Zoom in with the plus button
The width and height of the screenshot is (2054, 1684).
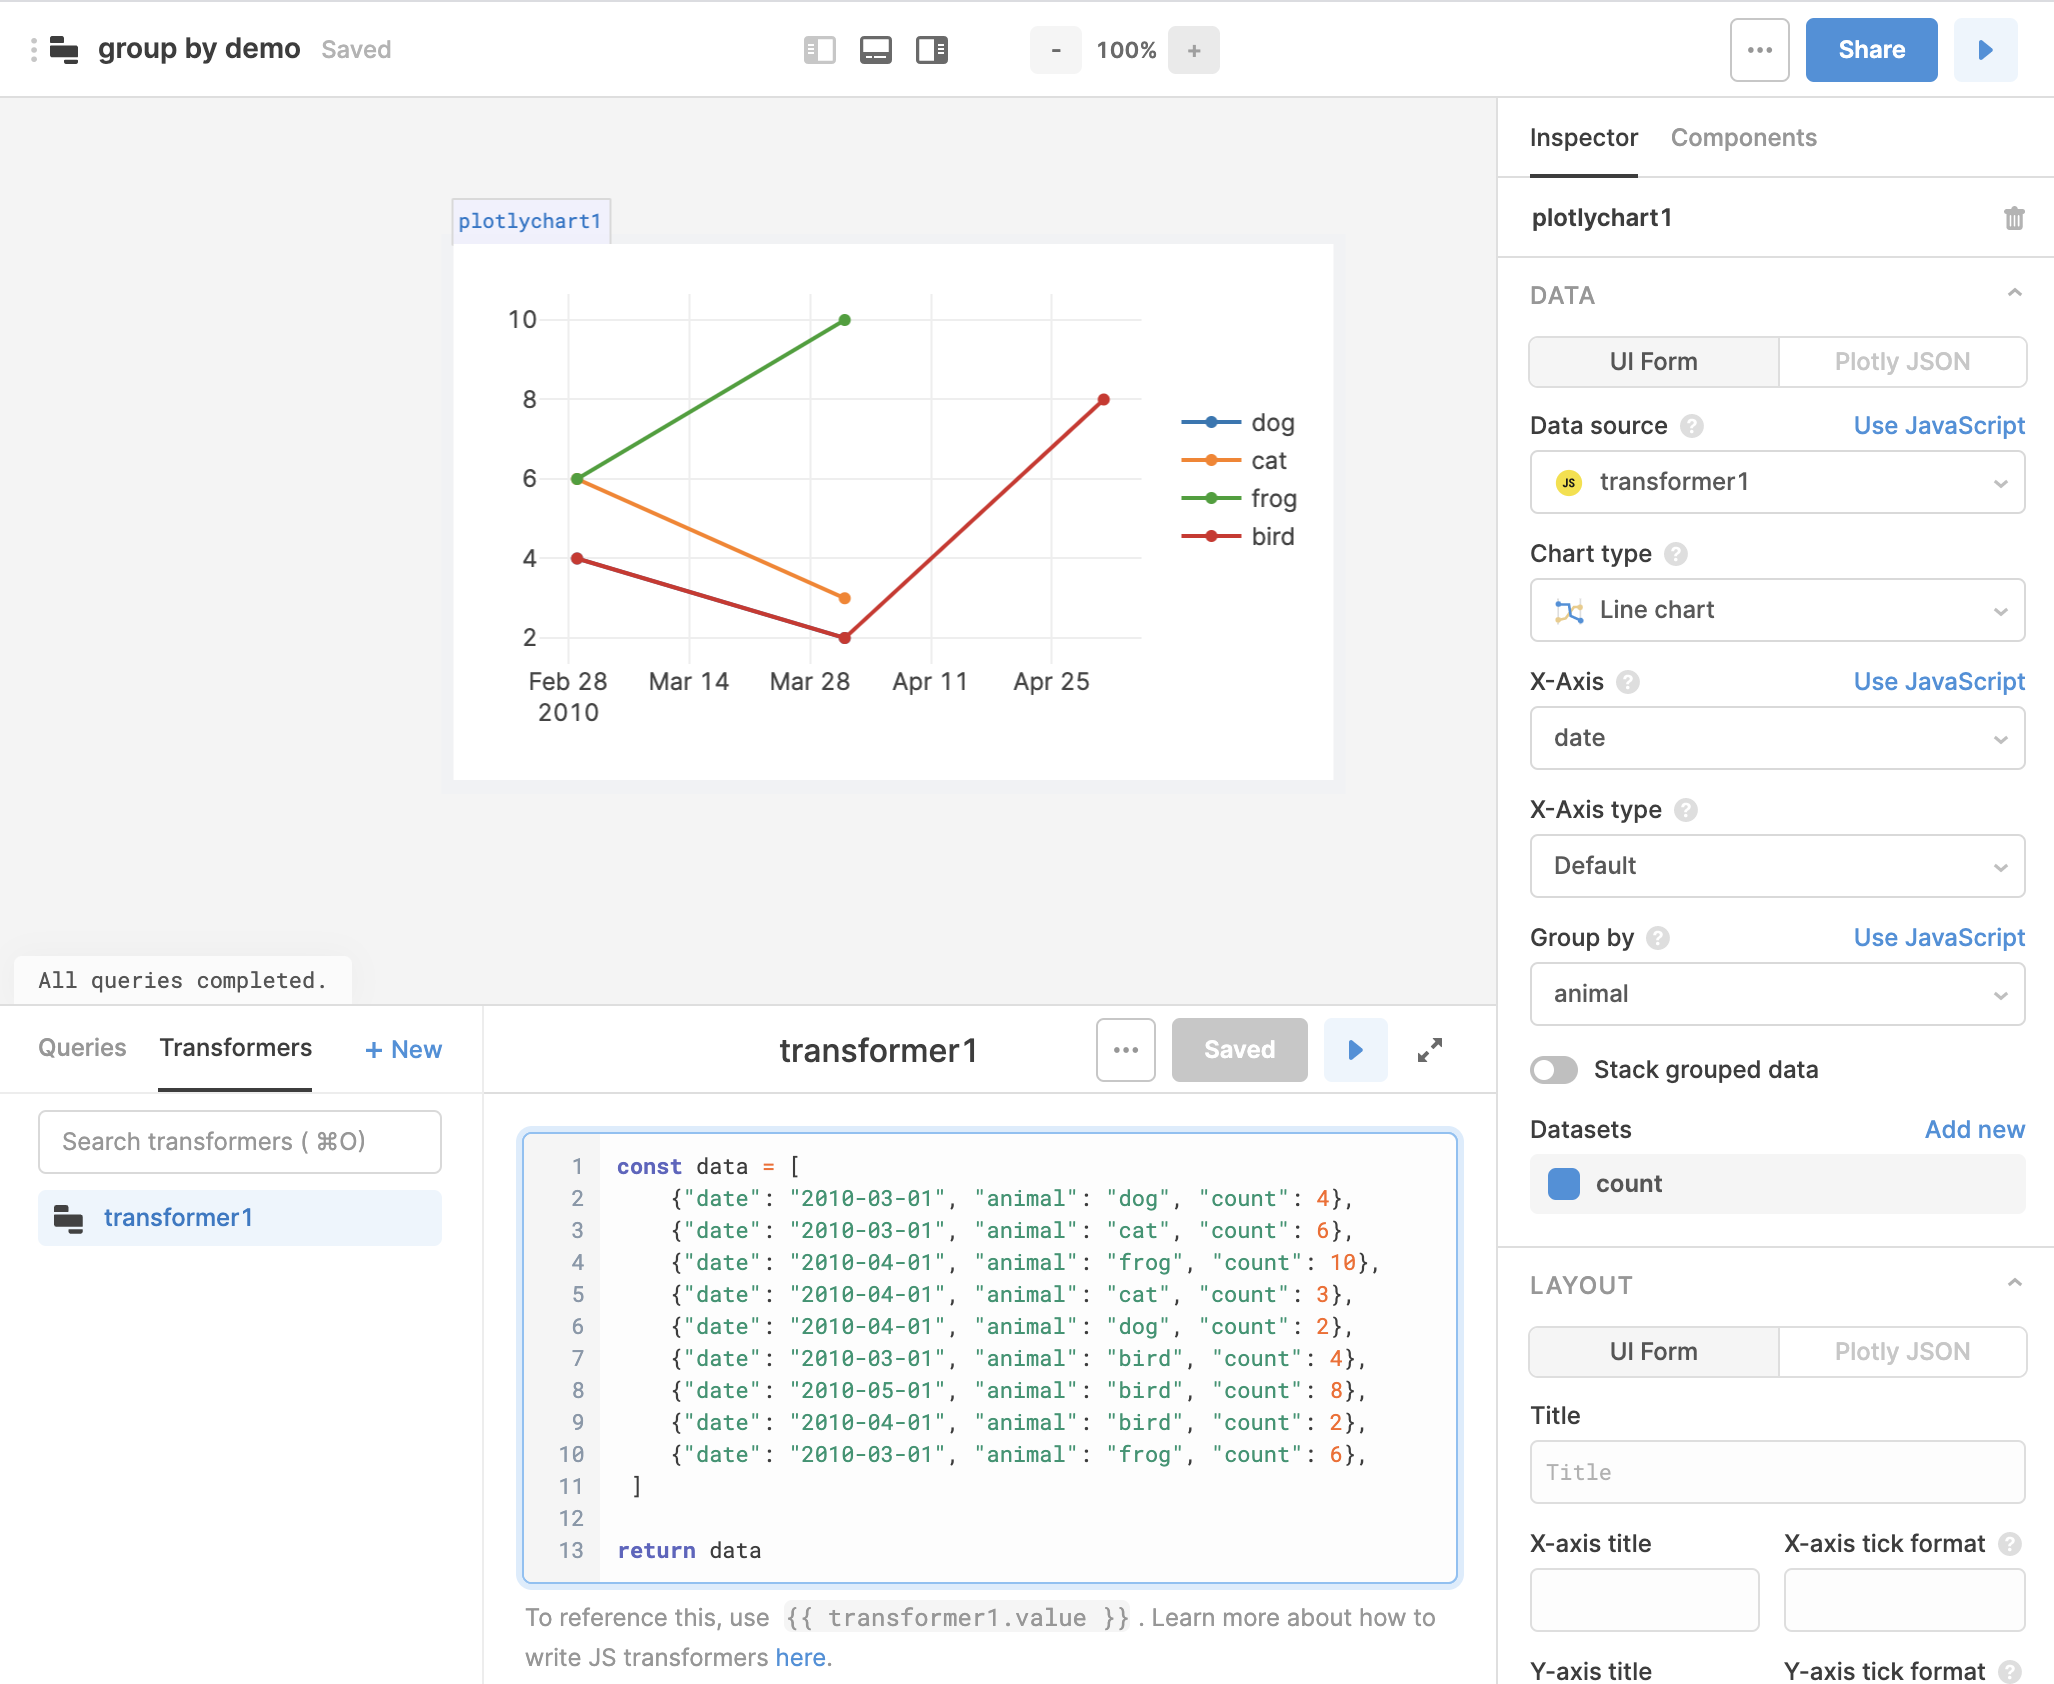point(1194,50)
